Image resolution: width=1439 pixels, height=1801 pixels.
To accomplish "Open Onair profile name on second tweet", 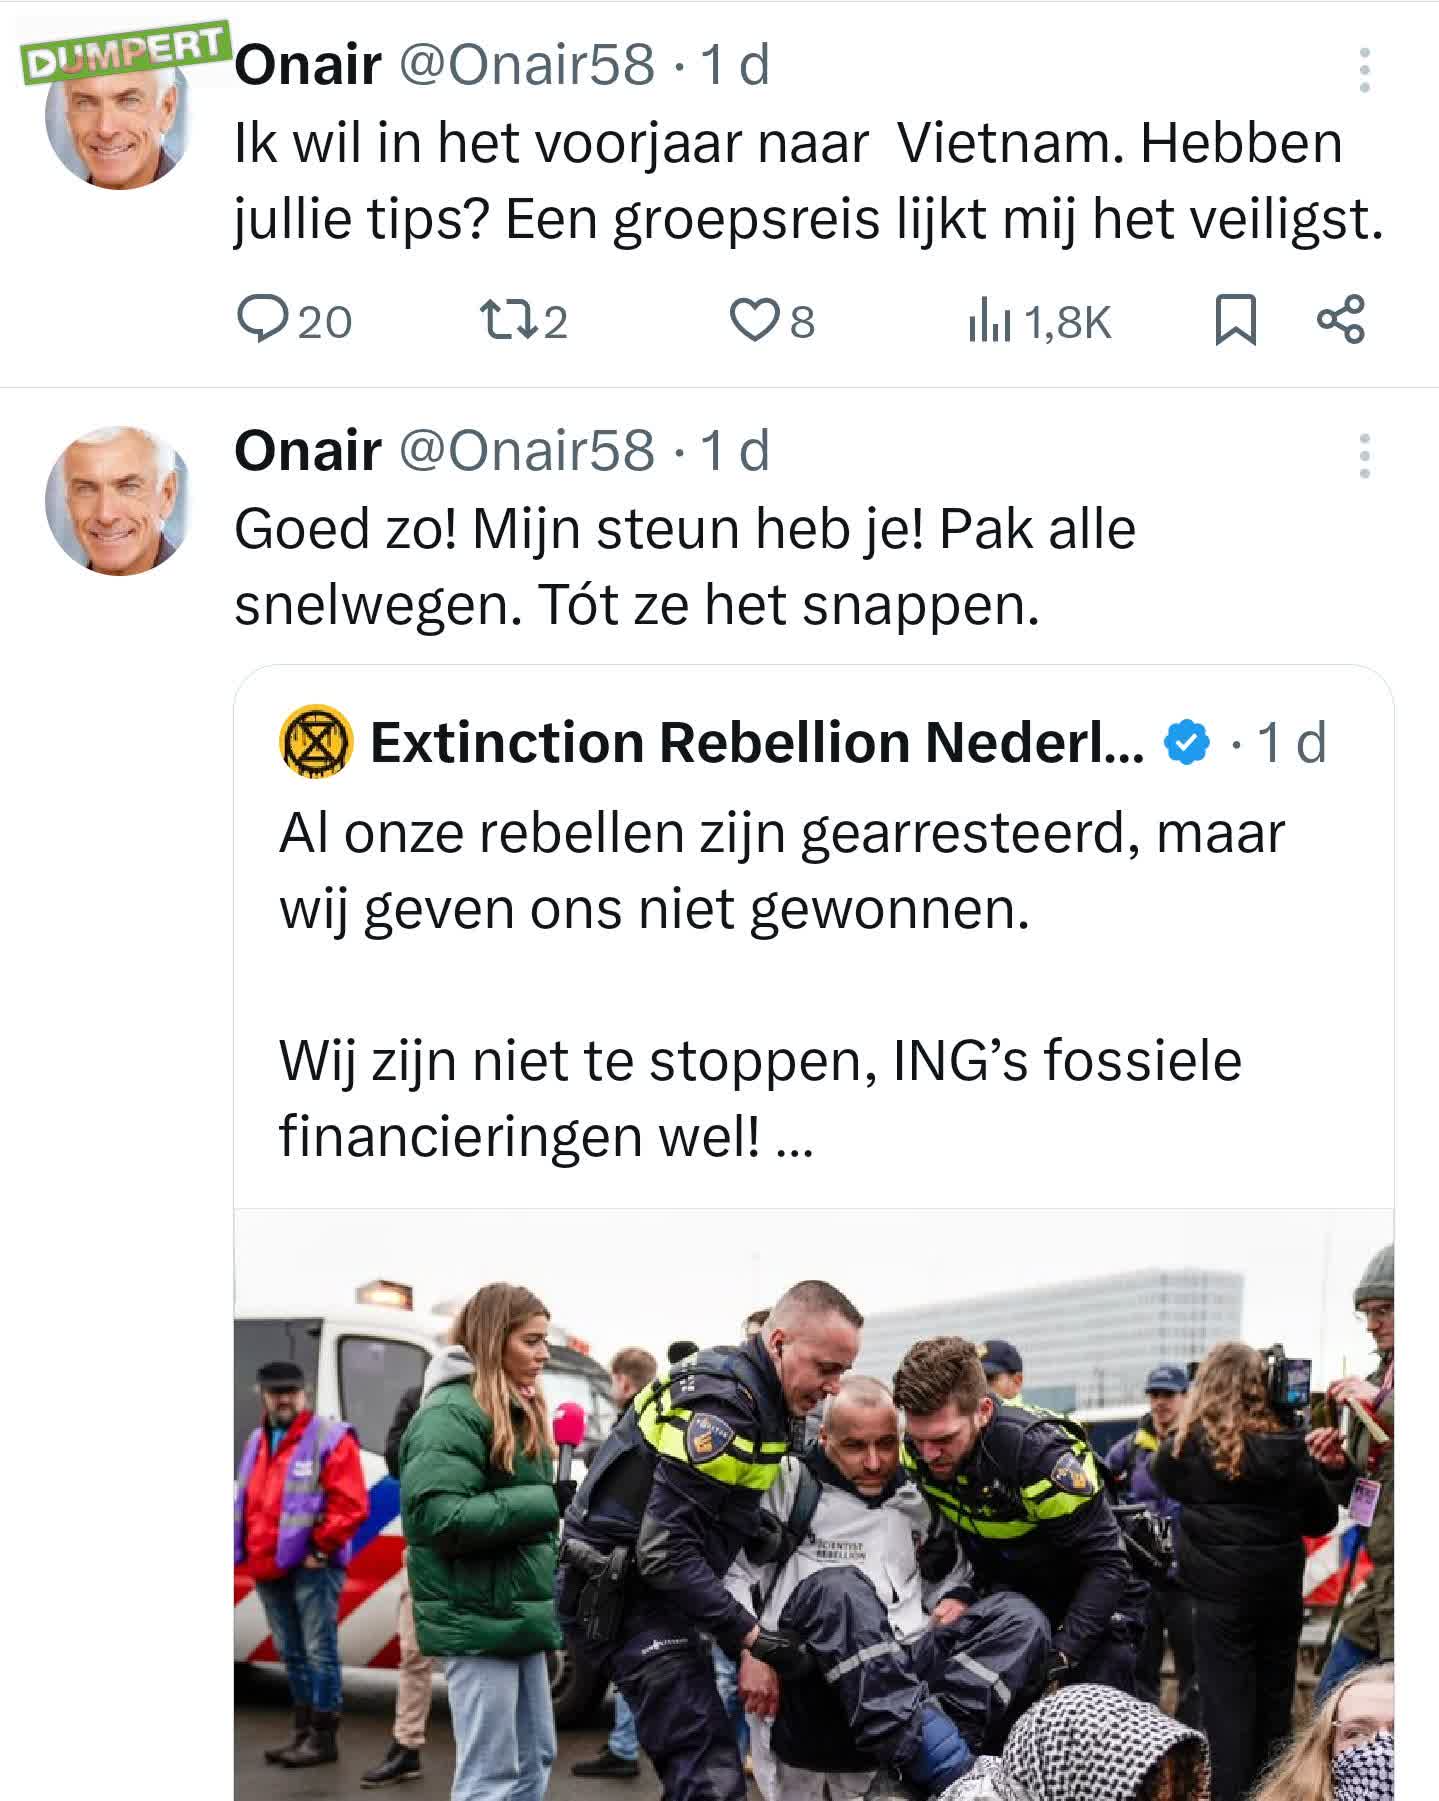I will pos(308,451).
